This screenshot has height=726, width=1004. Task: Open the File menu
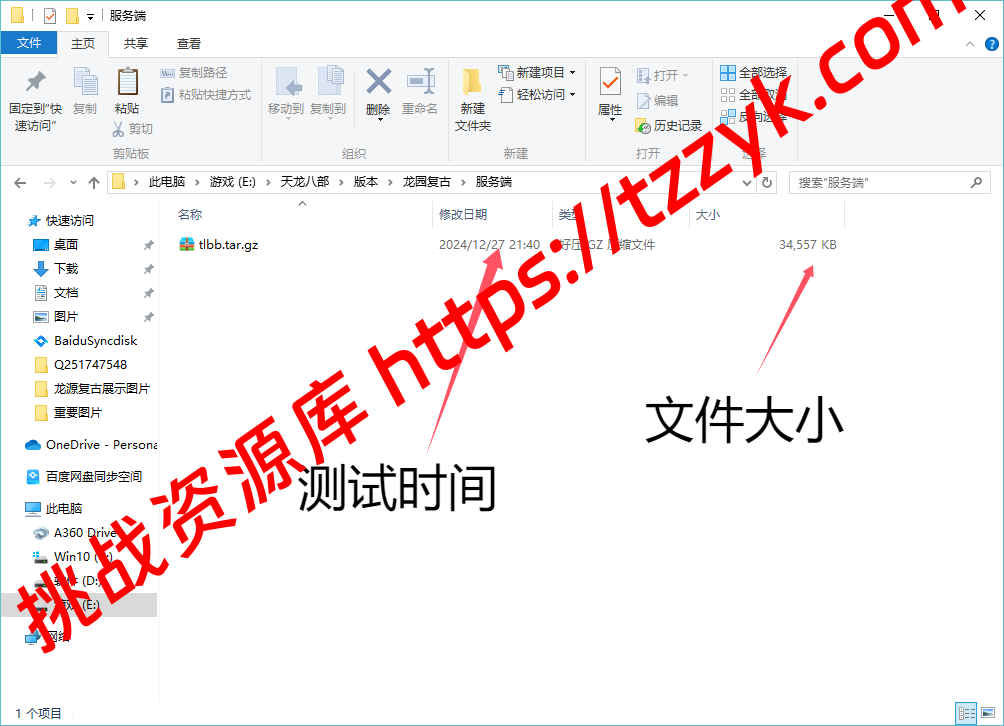(29, 43)
